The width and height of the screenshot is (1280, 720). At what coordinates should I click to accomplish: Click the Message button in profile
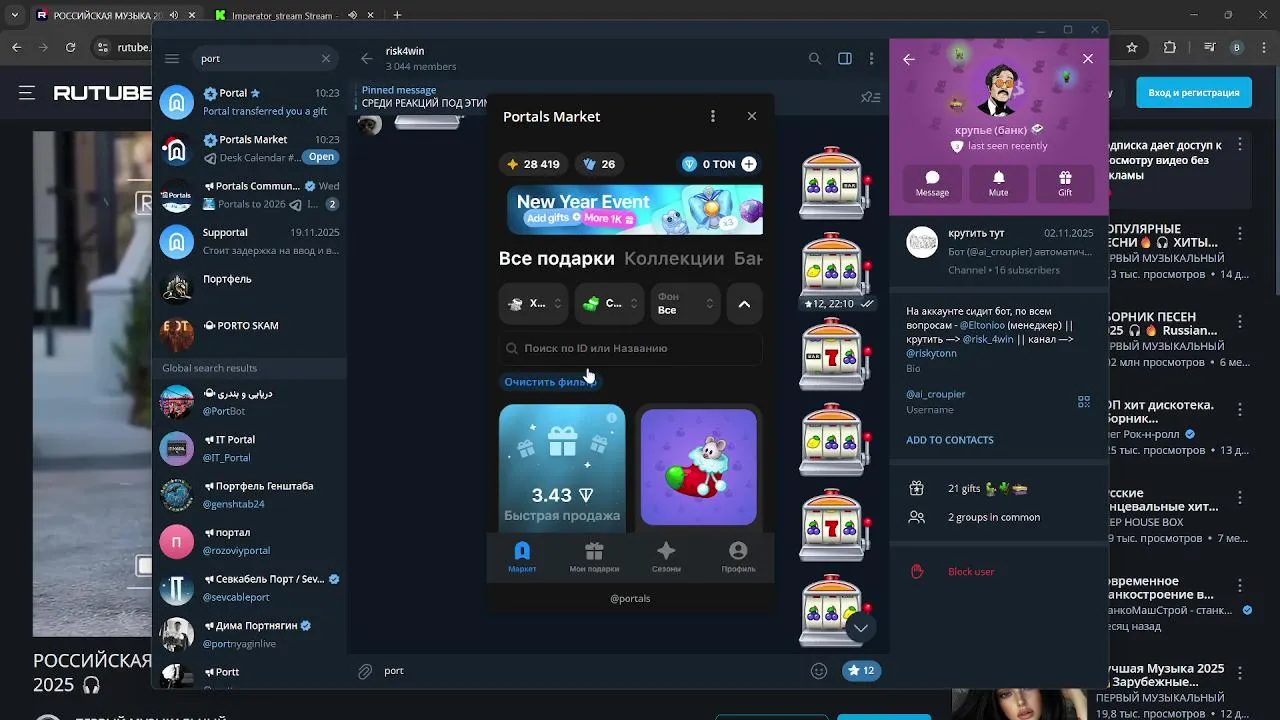point(932,183)
